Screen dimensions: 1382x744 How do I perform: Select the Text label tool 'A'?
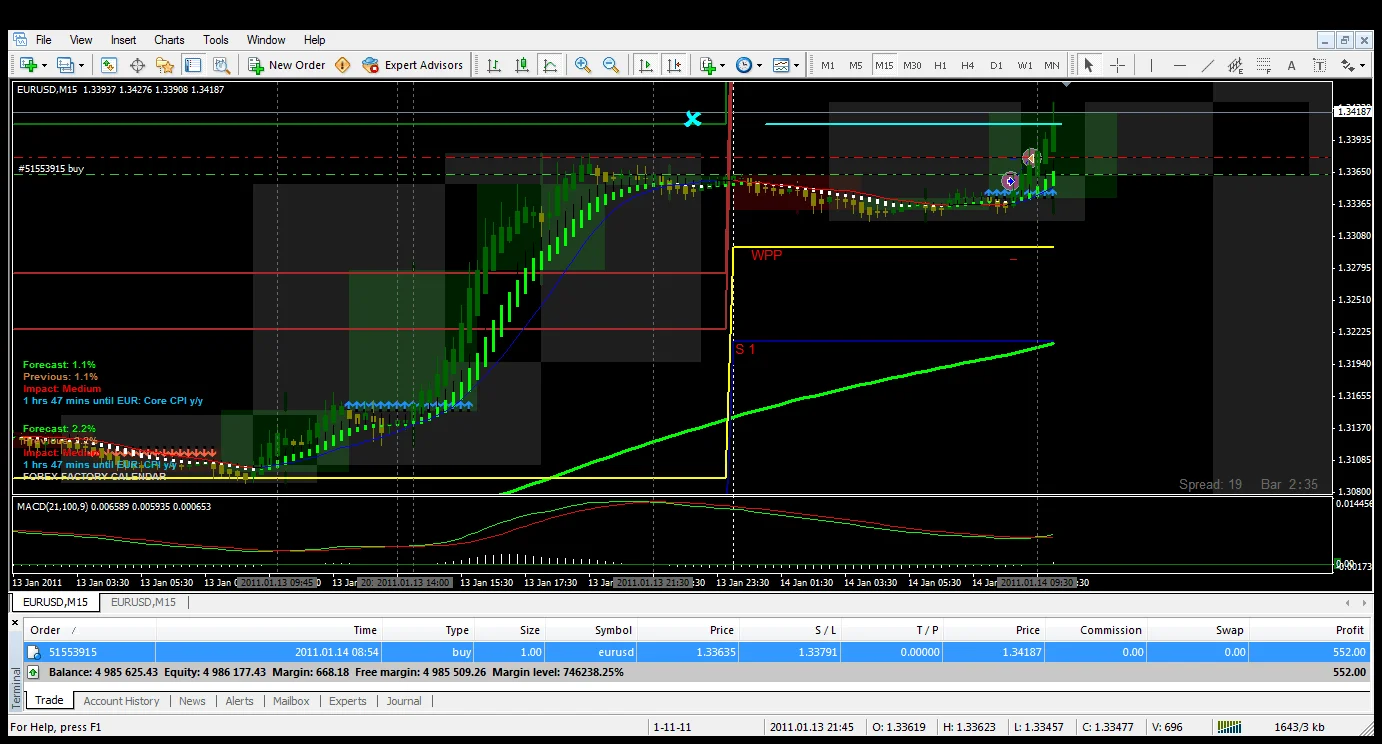[x=1291, y=65]
